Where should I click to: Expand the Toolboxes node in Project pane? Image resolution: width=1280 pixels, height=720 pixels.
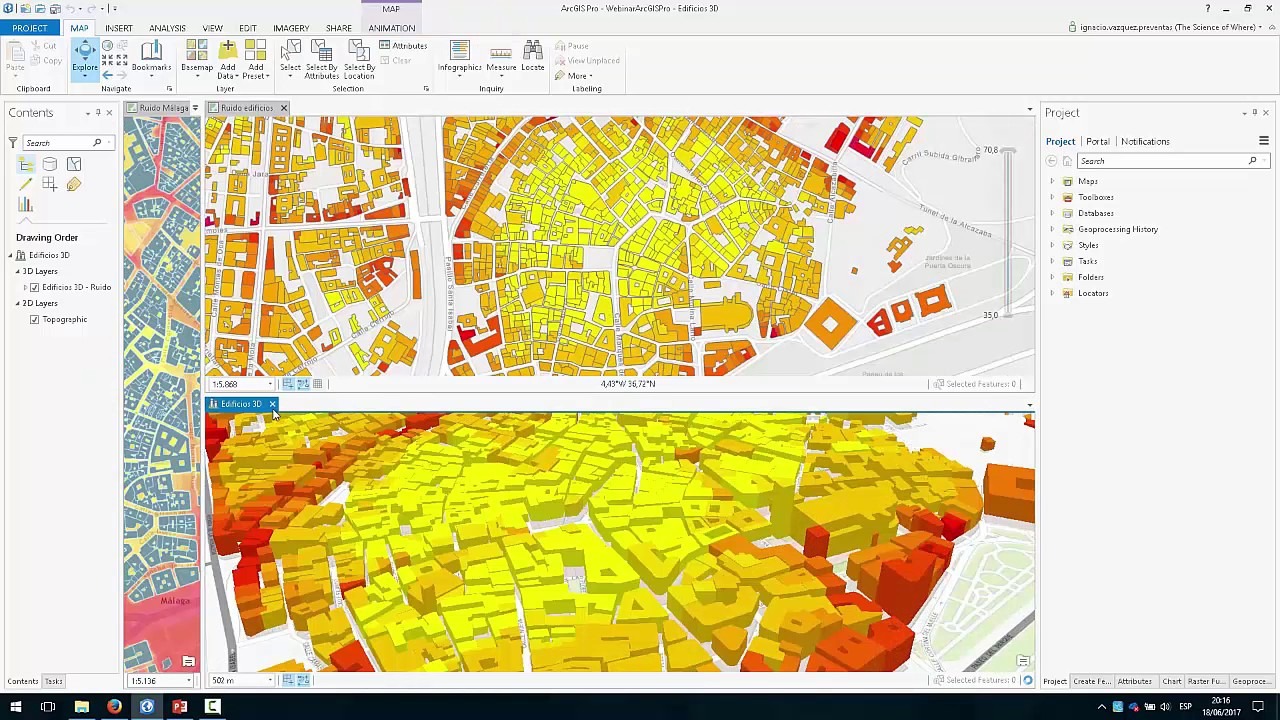pyautogui.click(x=1052, y=198)
